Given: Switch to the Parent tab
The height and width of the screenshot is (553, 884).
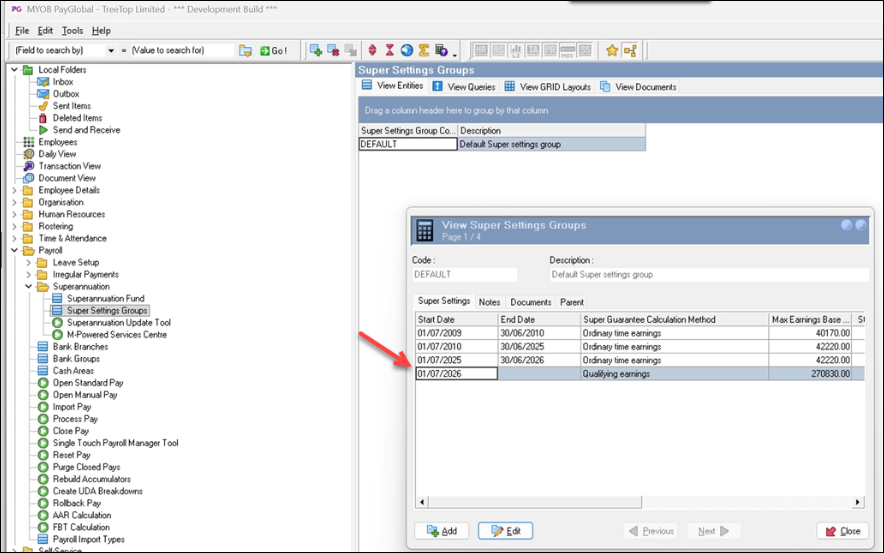Looking at the screenshot, I should (572, 302).
